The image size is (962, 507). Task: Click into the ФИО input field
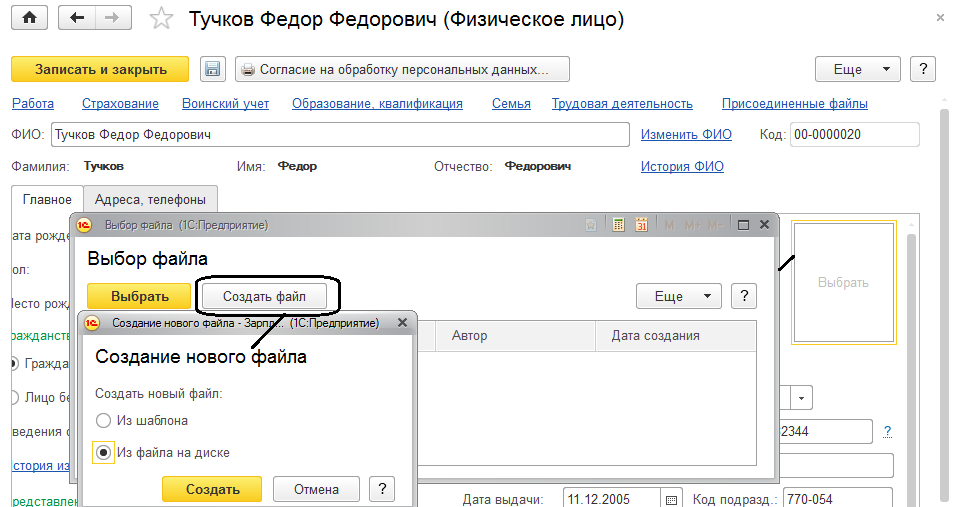[x=341, y=134]
